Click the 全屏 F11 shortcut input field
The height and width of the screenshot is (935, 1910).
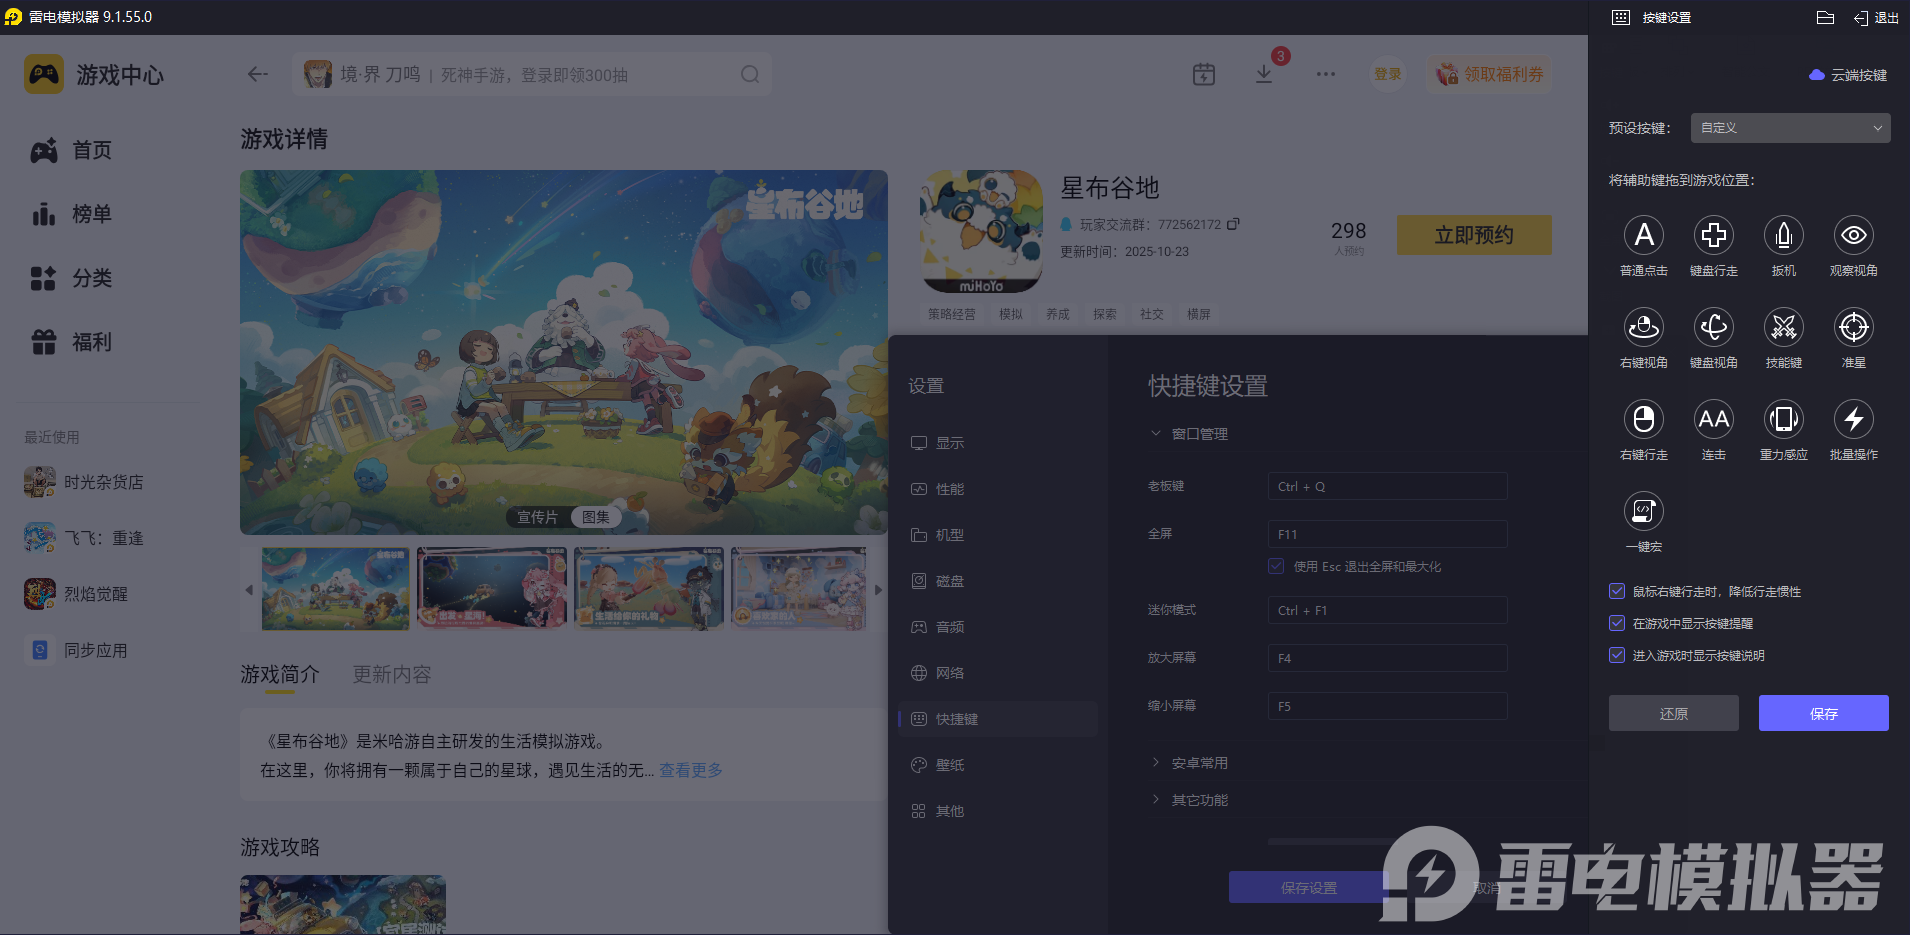[1386, 533]
